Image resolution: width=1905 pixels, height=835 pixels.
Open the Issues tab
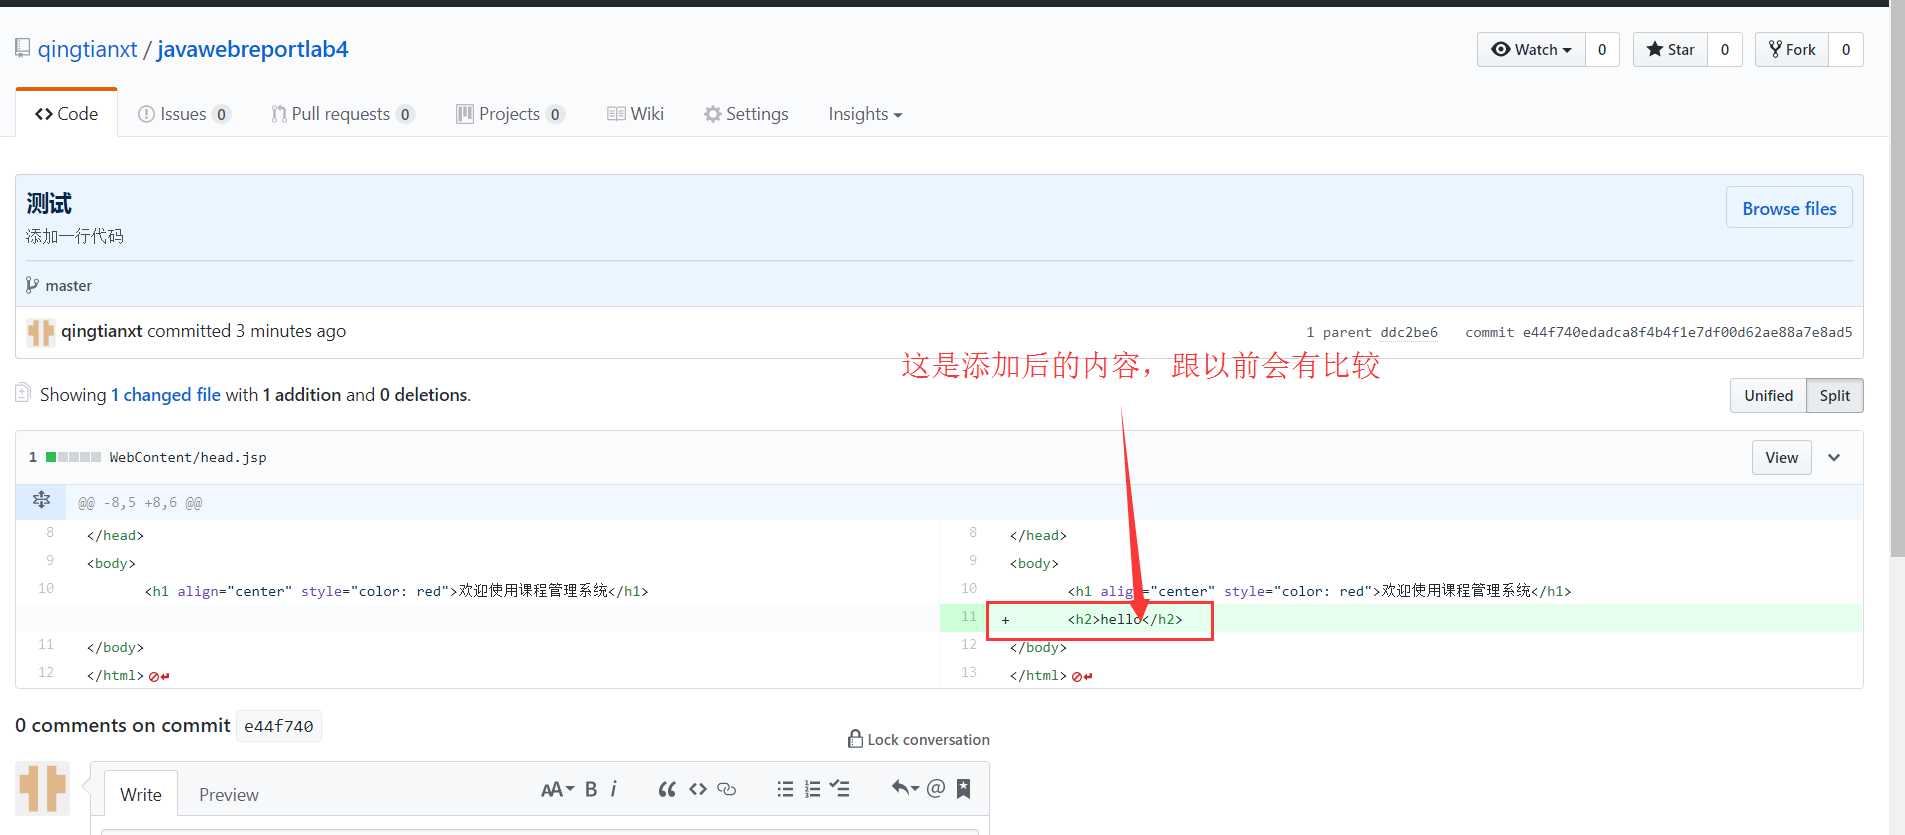[x=184, y=114]
